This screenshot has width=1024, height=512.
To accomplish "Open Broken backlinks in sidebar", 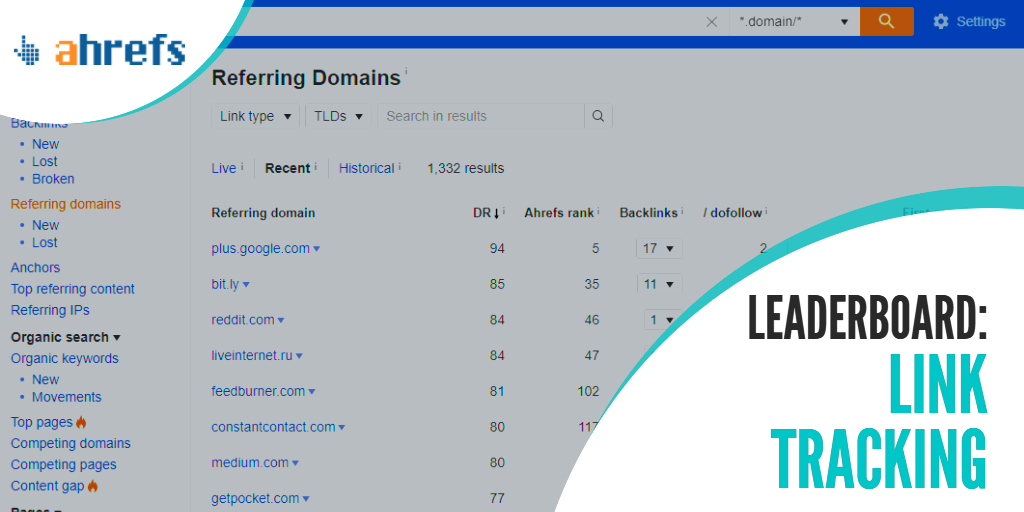I will tap(54, 179).
